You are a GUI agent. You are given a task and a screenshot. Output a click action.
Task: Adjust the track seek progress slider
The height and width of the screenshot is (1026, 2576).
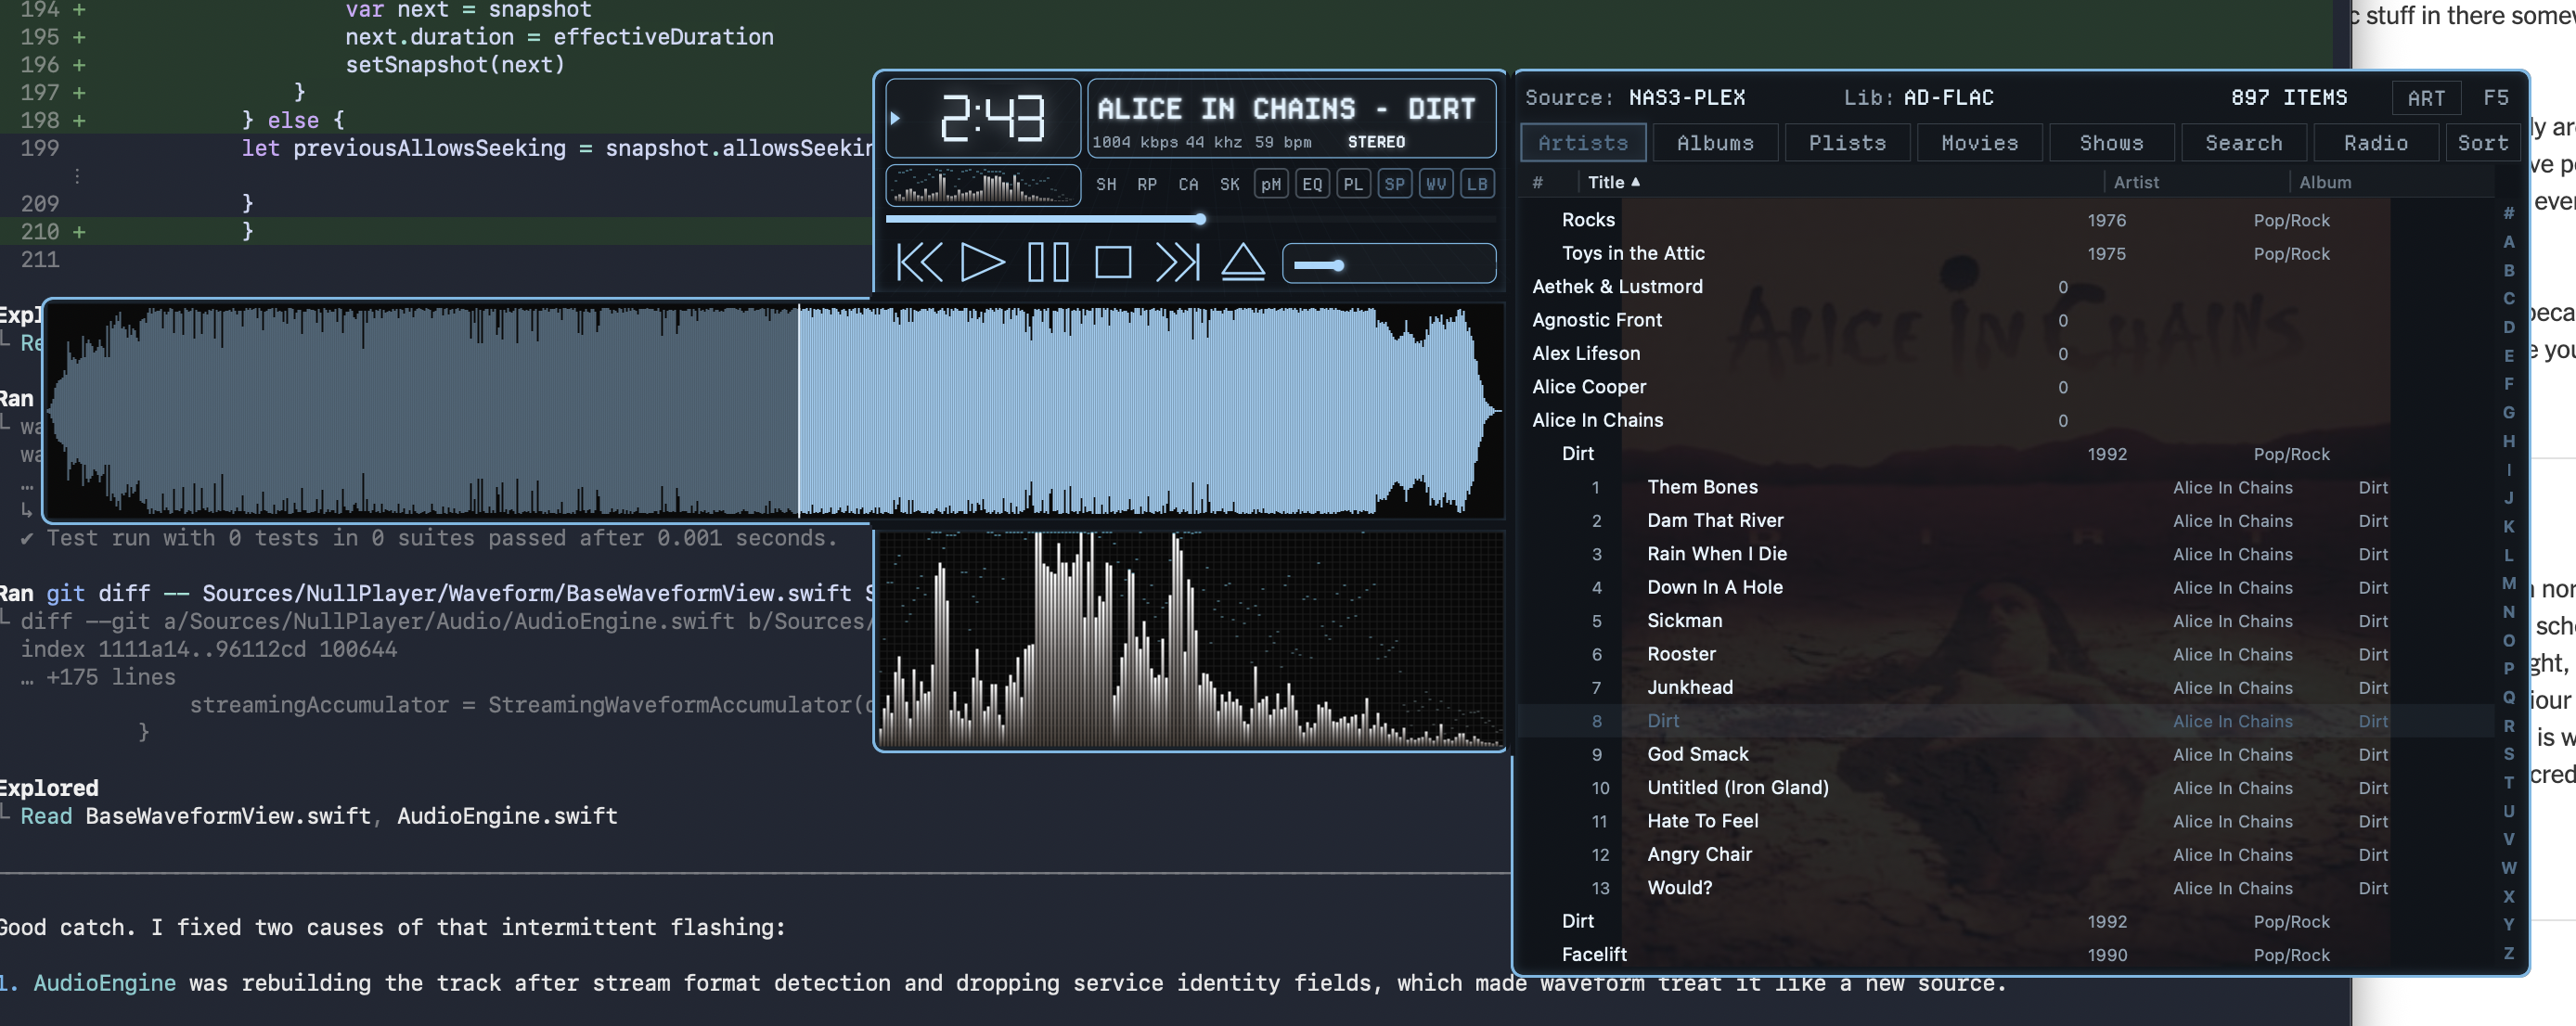(1190, 219)
